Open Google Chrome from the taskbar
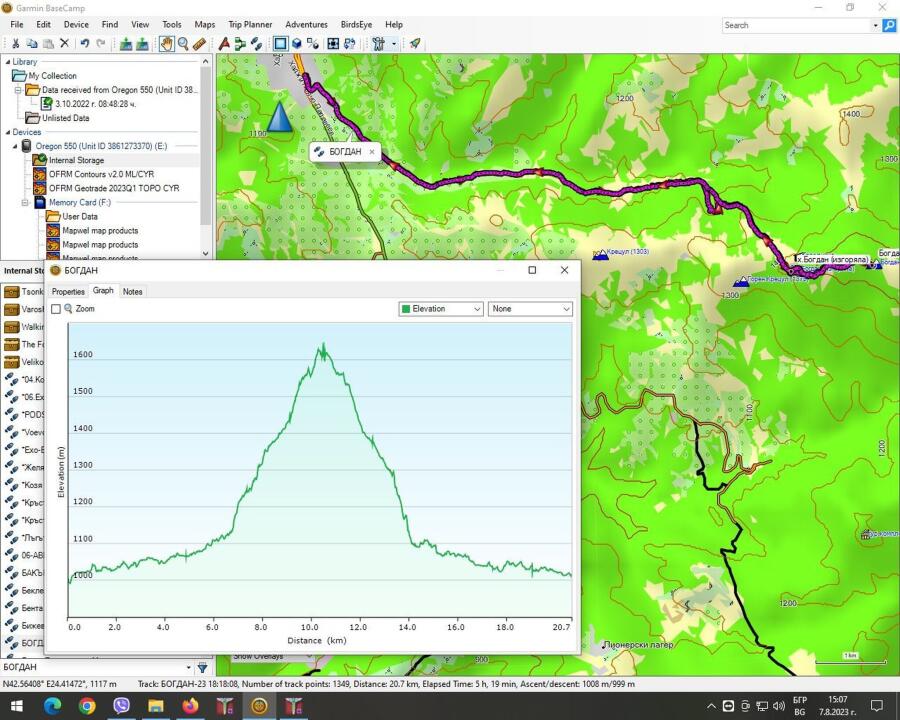The width and height of the screenshot is (900, 720). (x=87, y=706)
